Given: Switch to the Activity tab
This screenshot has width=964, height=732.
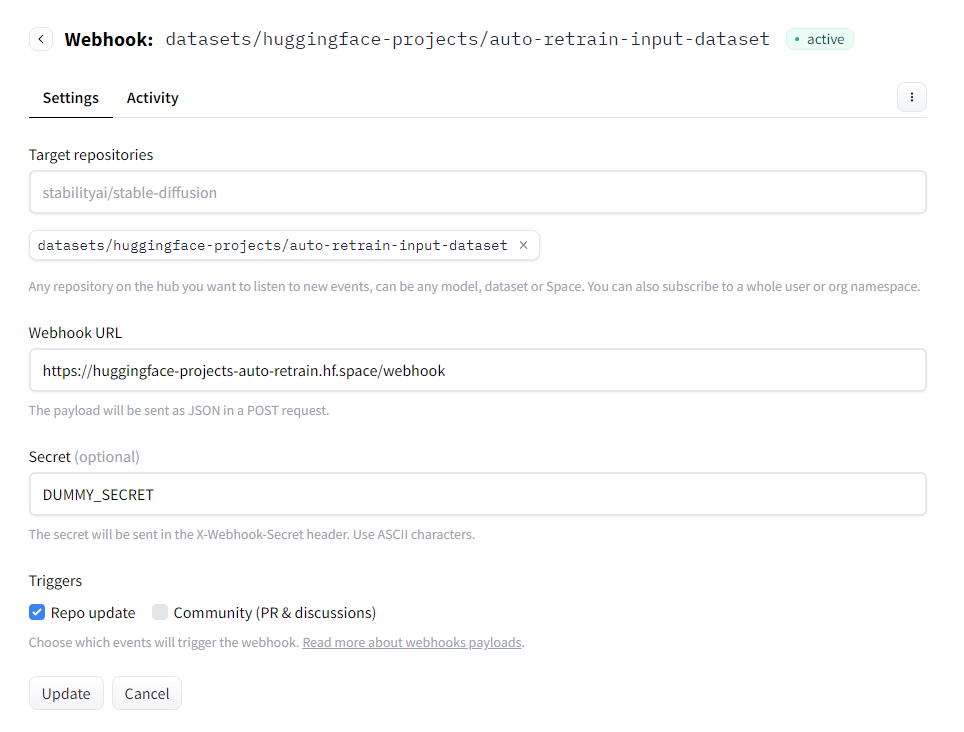Looking at the screenshot, I should tap(152, 97).
